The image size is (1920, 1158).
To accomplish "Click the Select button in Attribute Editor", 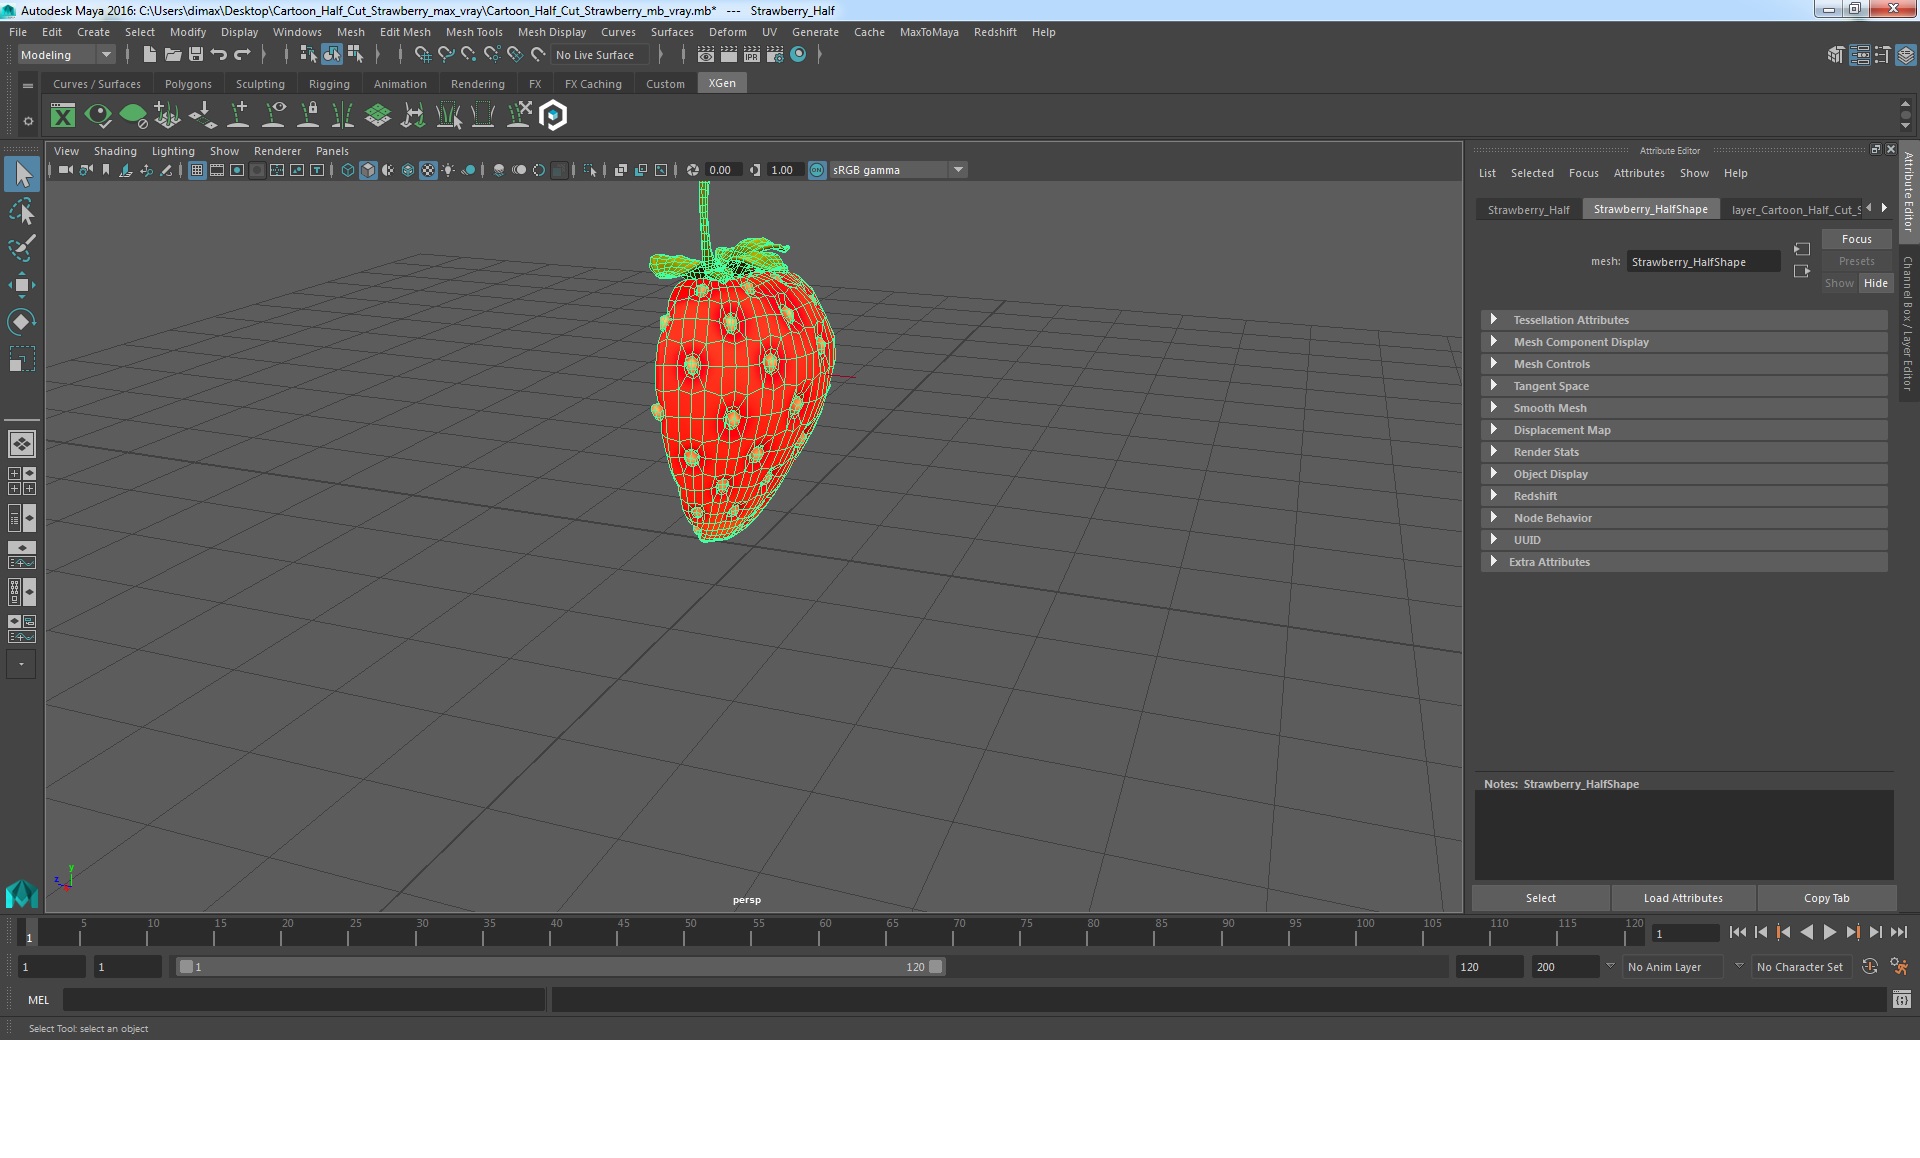I will (x=1540, y=898).
